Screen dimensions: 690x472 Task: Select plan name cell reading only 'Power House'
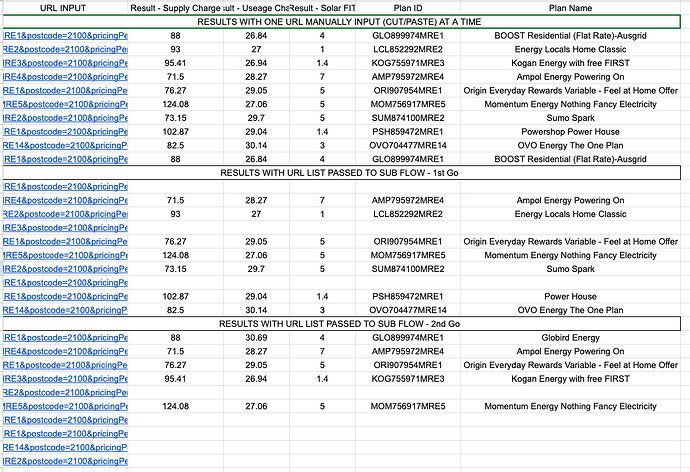570,296
